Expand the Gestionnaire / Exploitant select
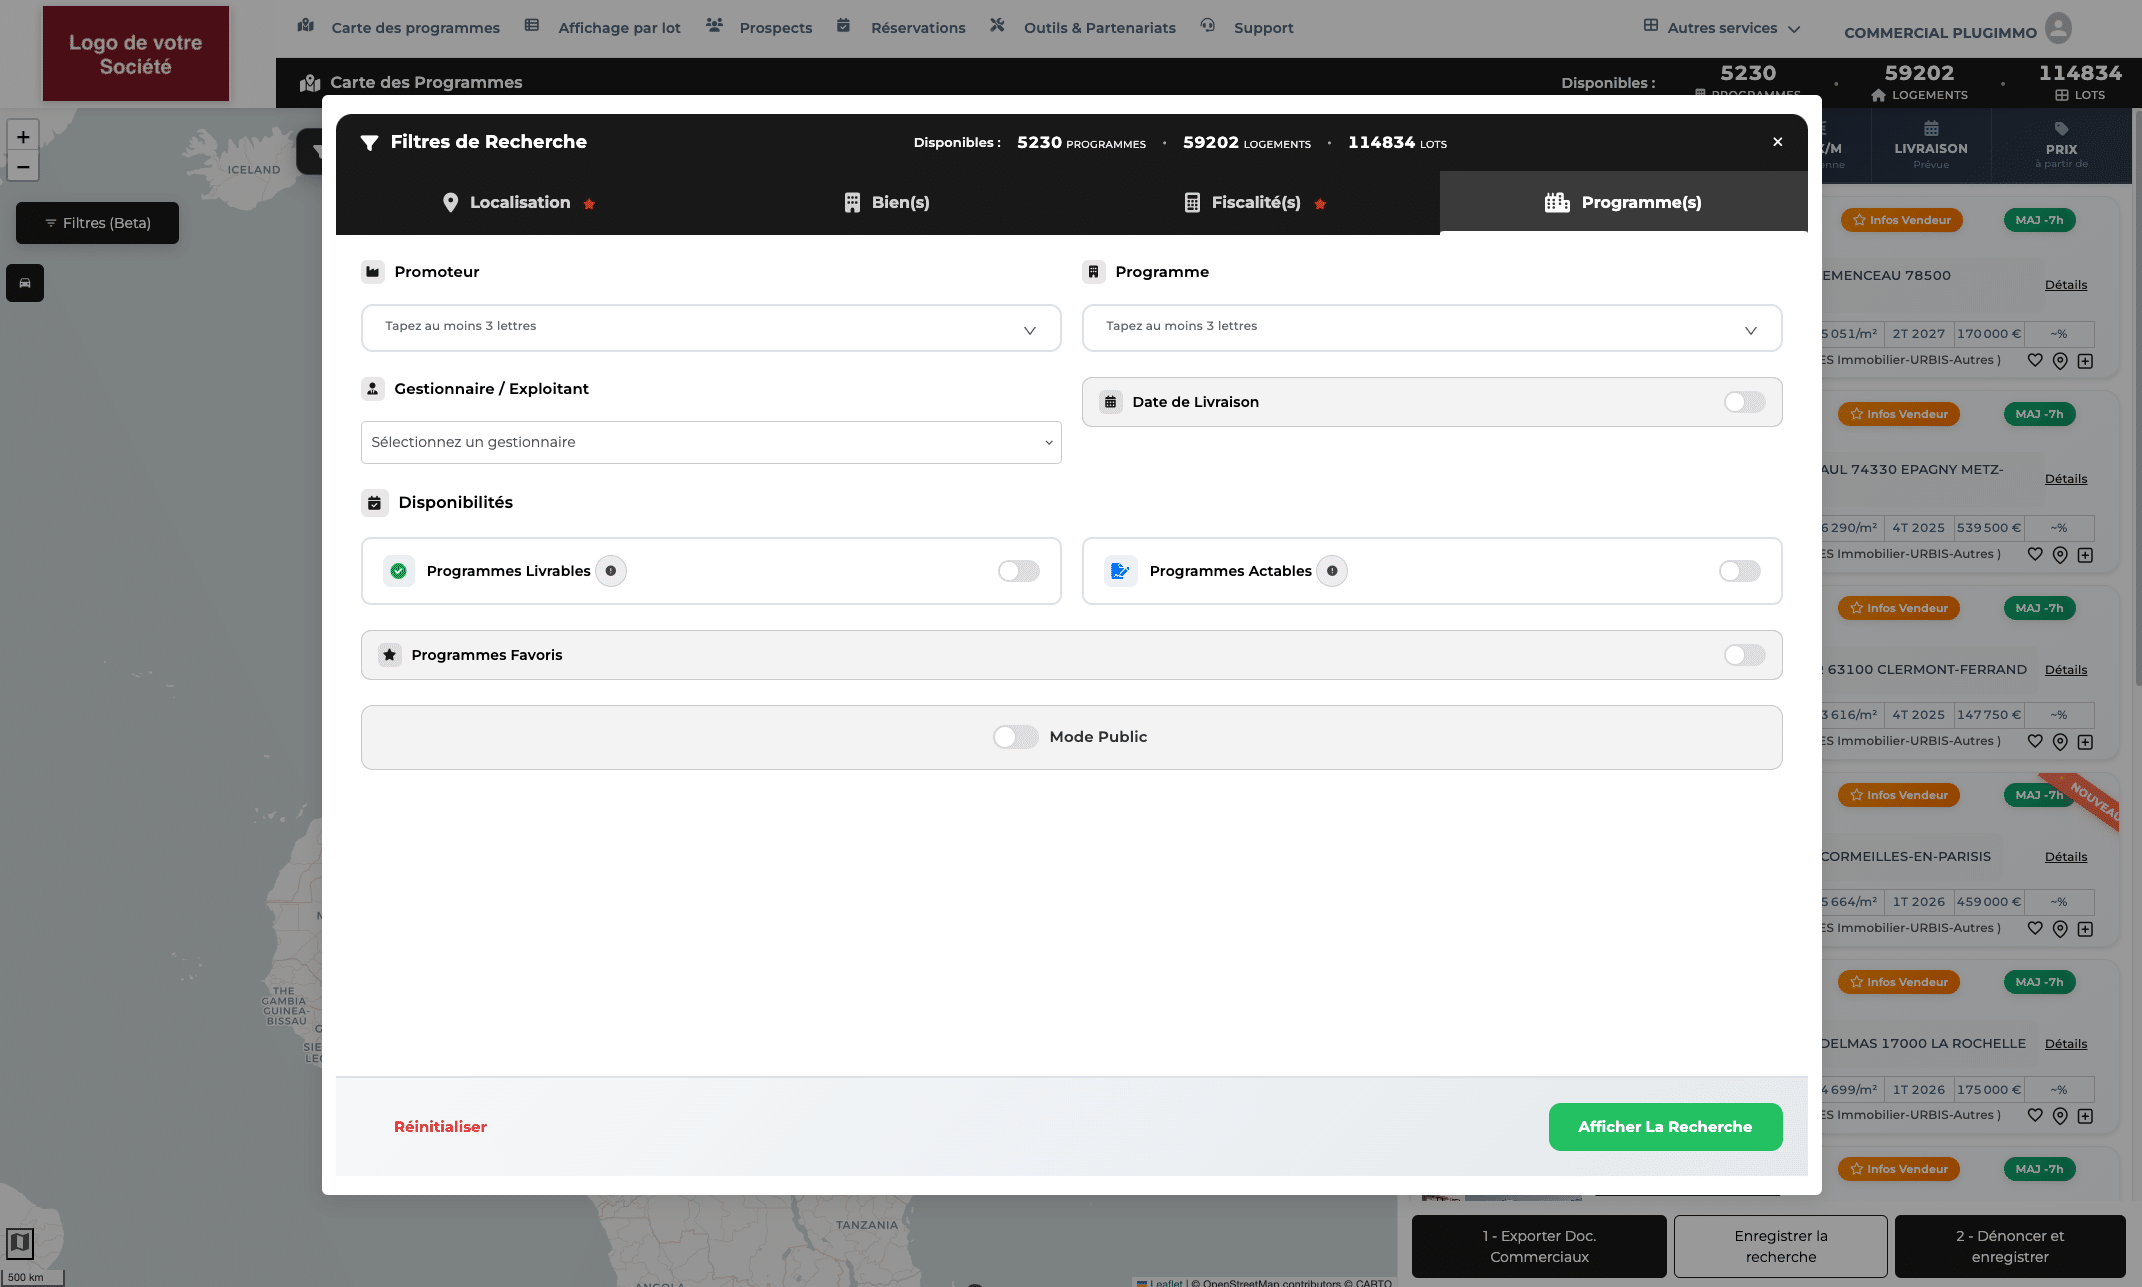The width and height of the screenshot is (2142, 1287). [710, 442]
